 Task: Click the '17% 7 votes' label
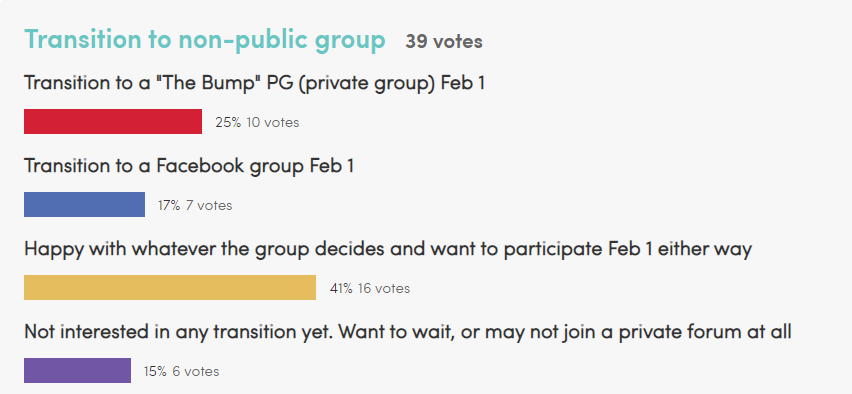tap(195, 205)
